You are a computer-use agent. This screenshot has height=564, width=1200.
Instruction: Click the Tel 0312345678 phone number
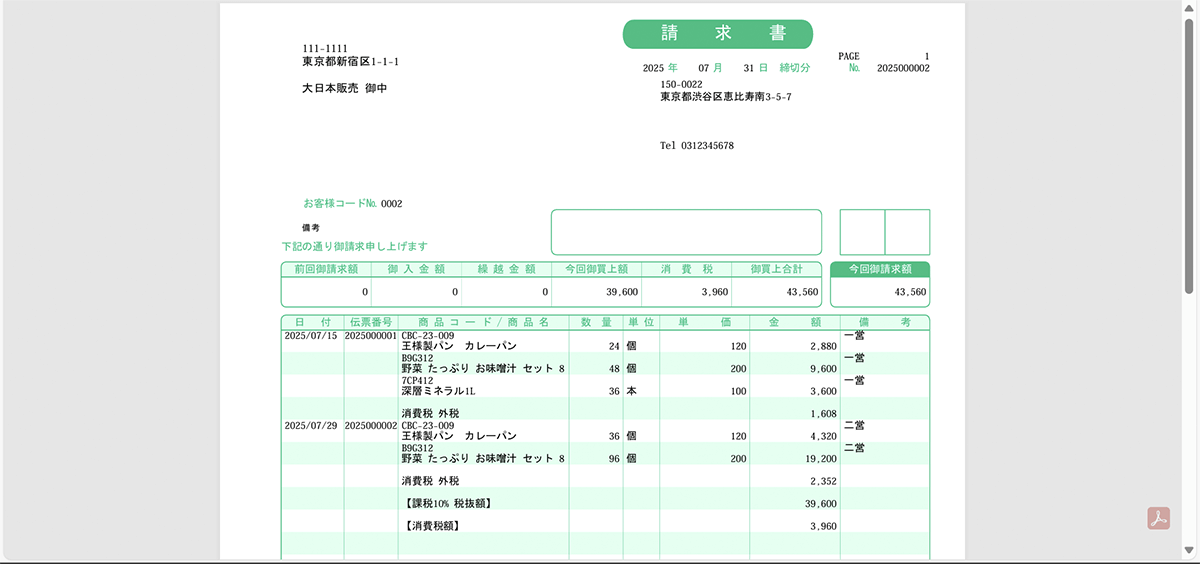697,146
